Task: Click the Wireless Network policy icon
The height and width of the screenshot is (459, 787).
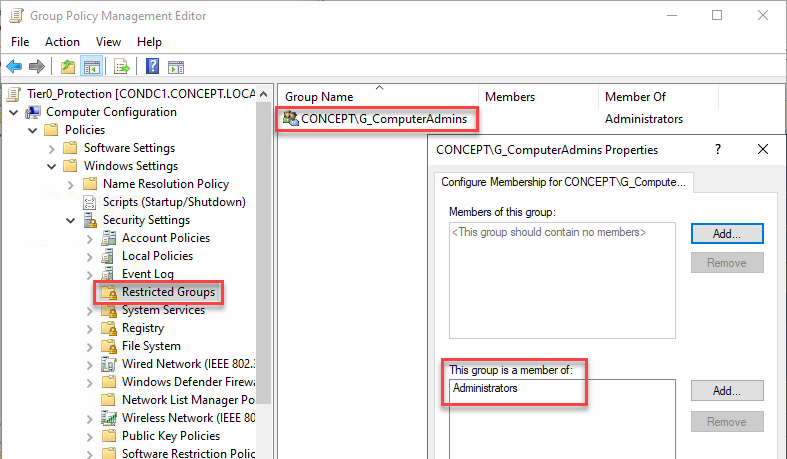Action: (x=109, y=417)
